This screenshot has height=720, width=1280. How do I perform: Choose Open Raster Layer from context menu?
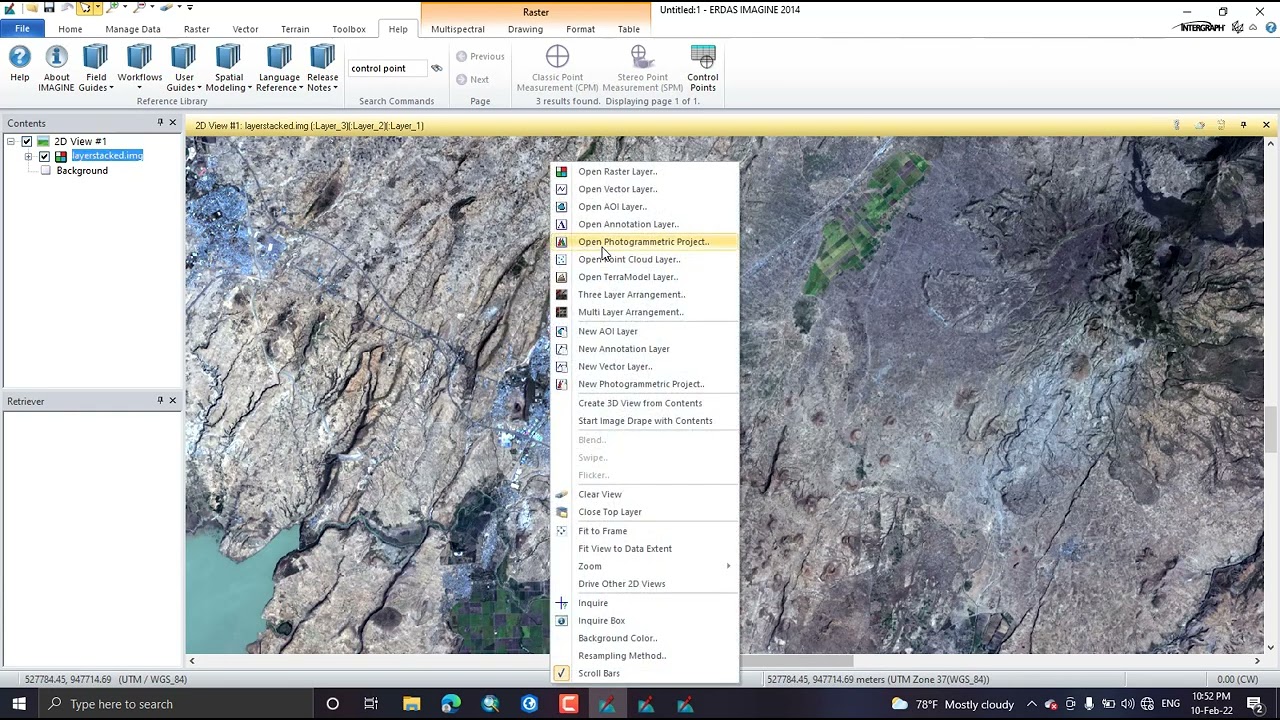pos(645,172)
